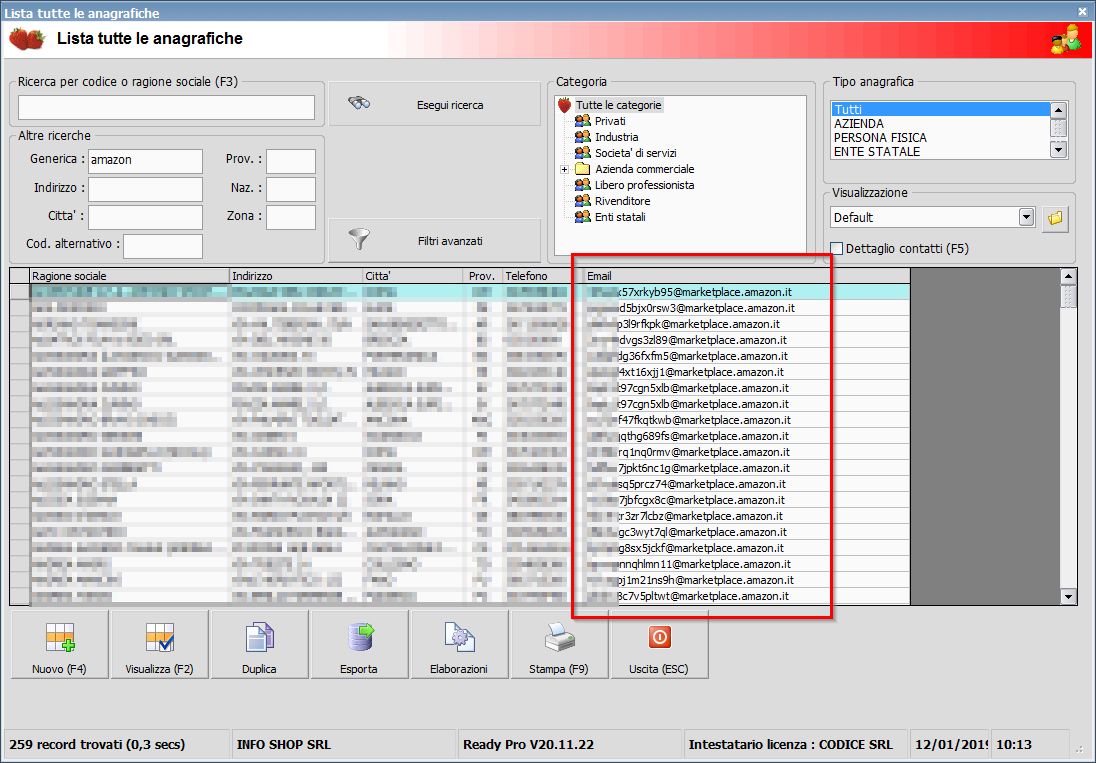1096x763 pixels.
Task: Click the funnel icon on Filtri avanzati
Action: 359,239
